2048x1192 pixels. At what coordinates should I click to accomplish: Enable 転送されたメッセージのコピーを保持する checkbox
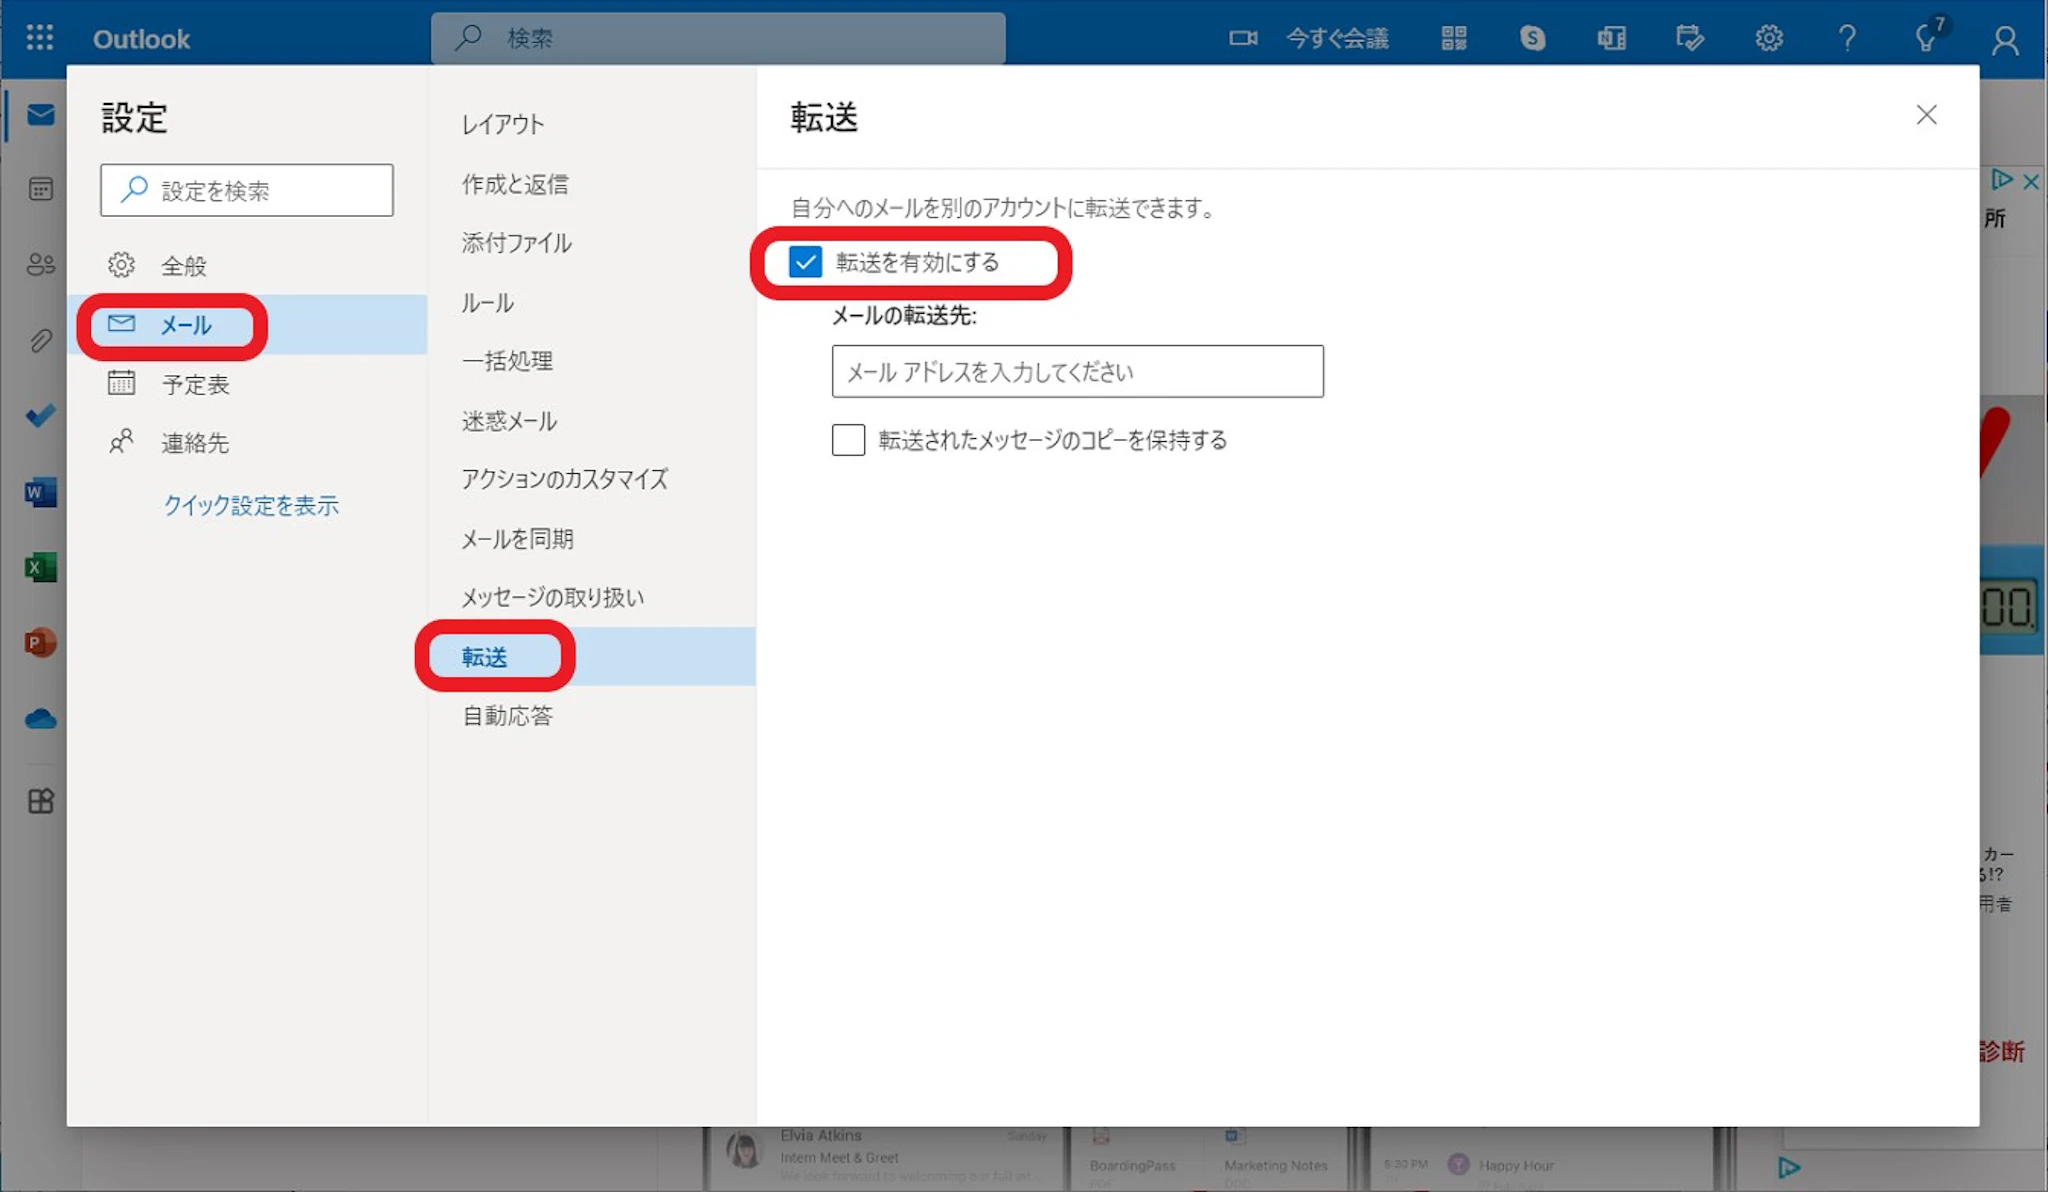848,440
